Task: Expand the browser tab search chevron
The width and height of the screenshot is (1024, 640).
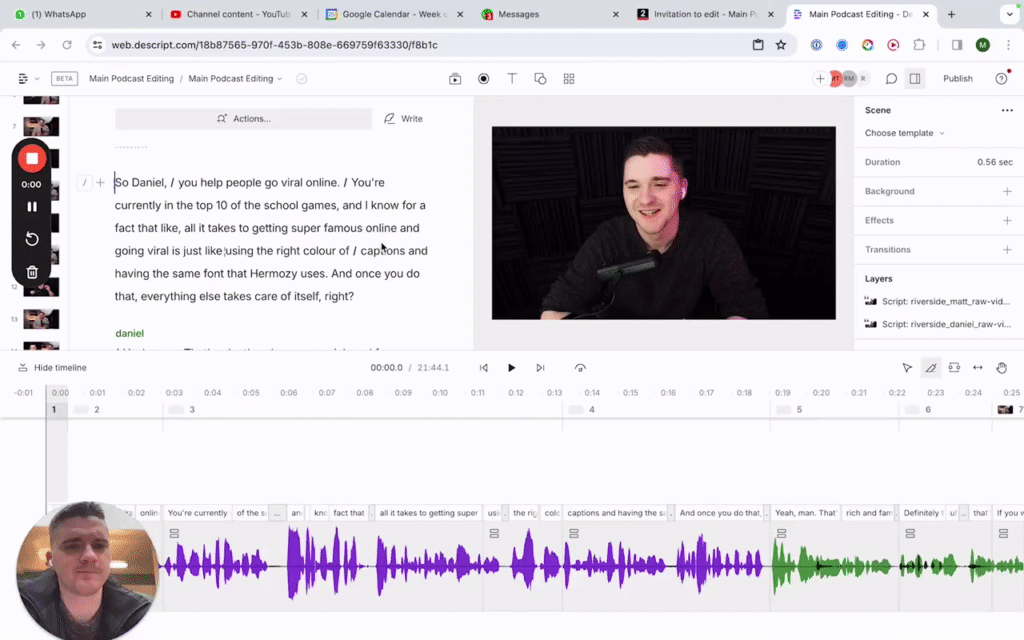Action: [x=1010, y=14]
